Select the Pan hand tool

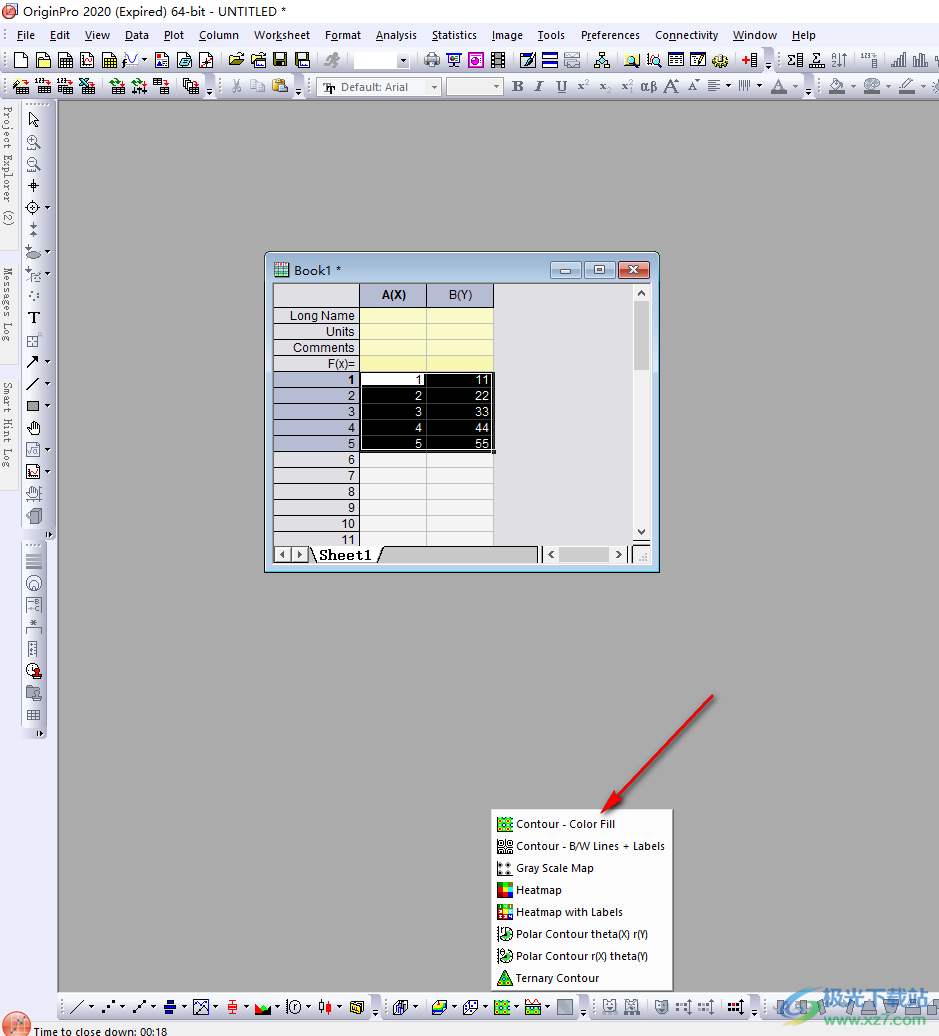click(34, 428)
